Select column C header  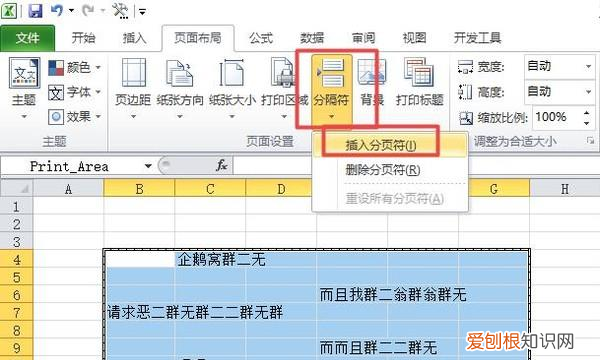click(210, 189)
